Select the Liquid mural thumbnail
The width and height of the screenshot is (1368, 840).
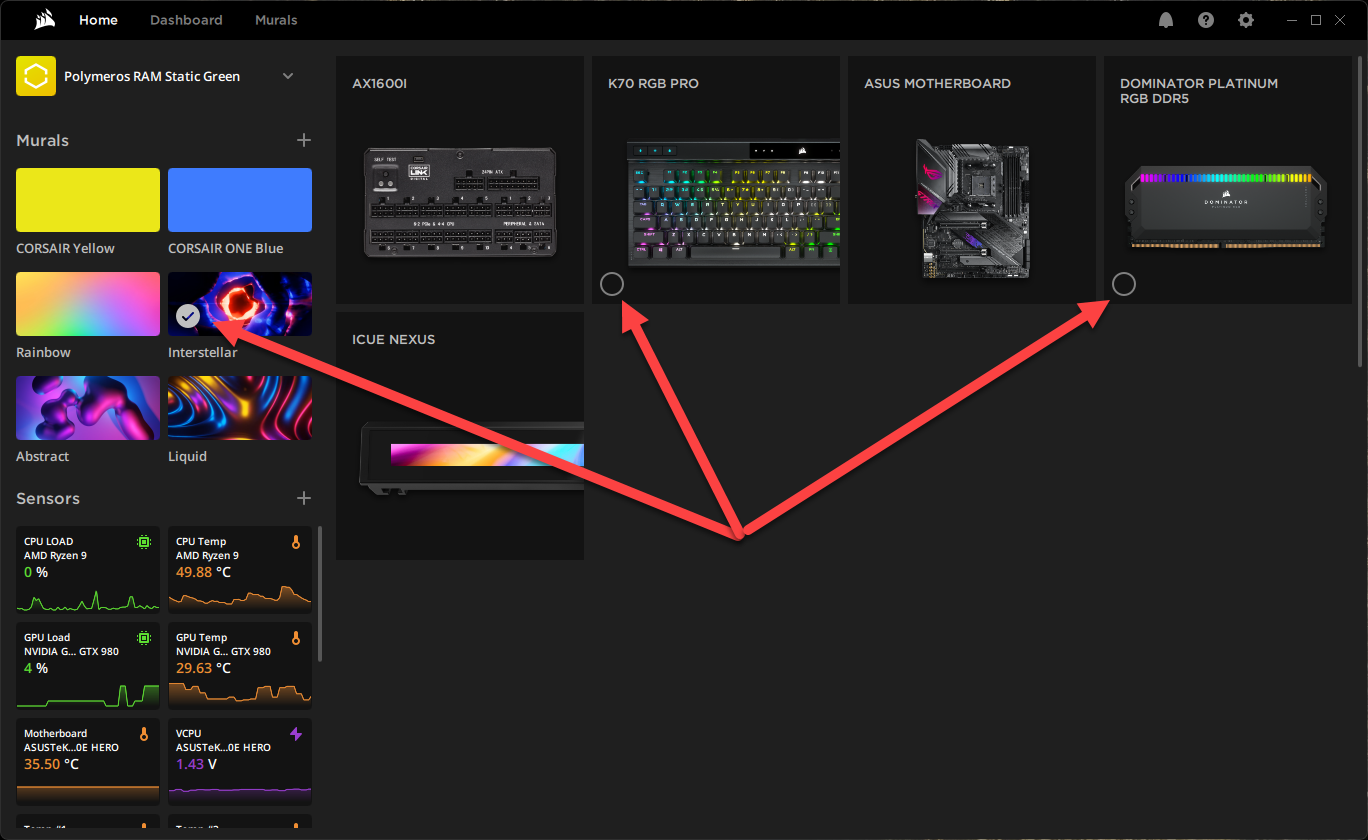click(240, 408)
